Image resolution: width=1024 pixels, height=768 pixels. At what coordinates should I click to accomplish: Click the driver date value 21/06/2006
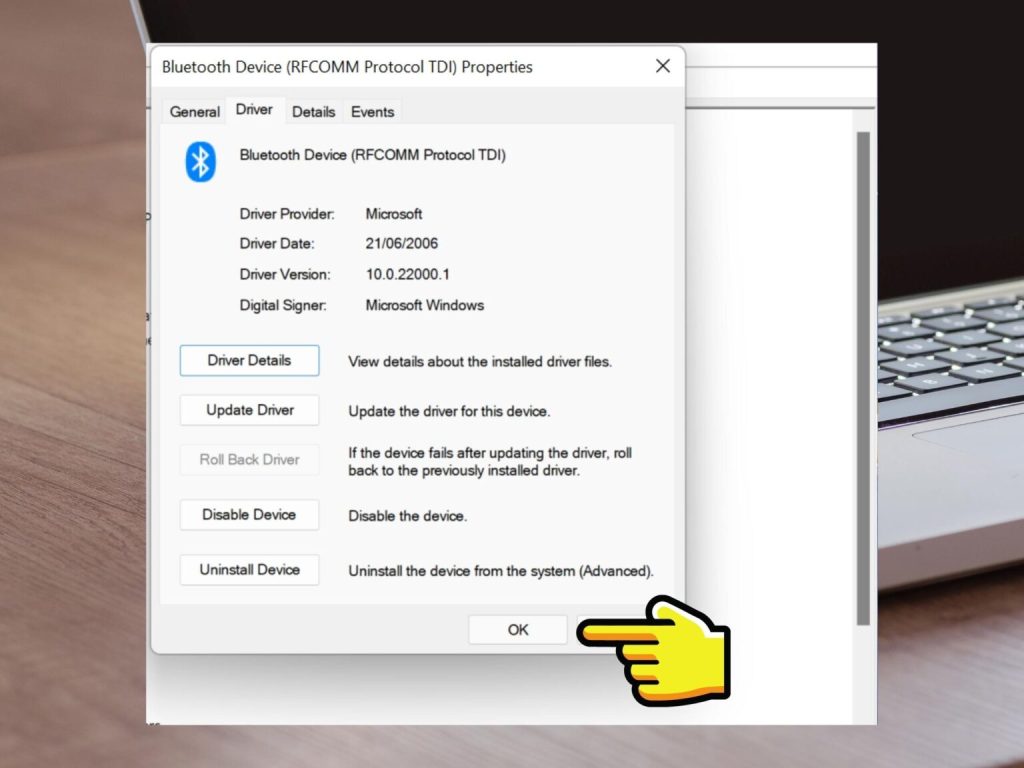[x=402, y=244]
